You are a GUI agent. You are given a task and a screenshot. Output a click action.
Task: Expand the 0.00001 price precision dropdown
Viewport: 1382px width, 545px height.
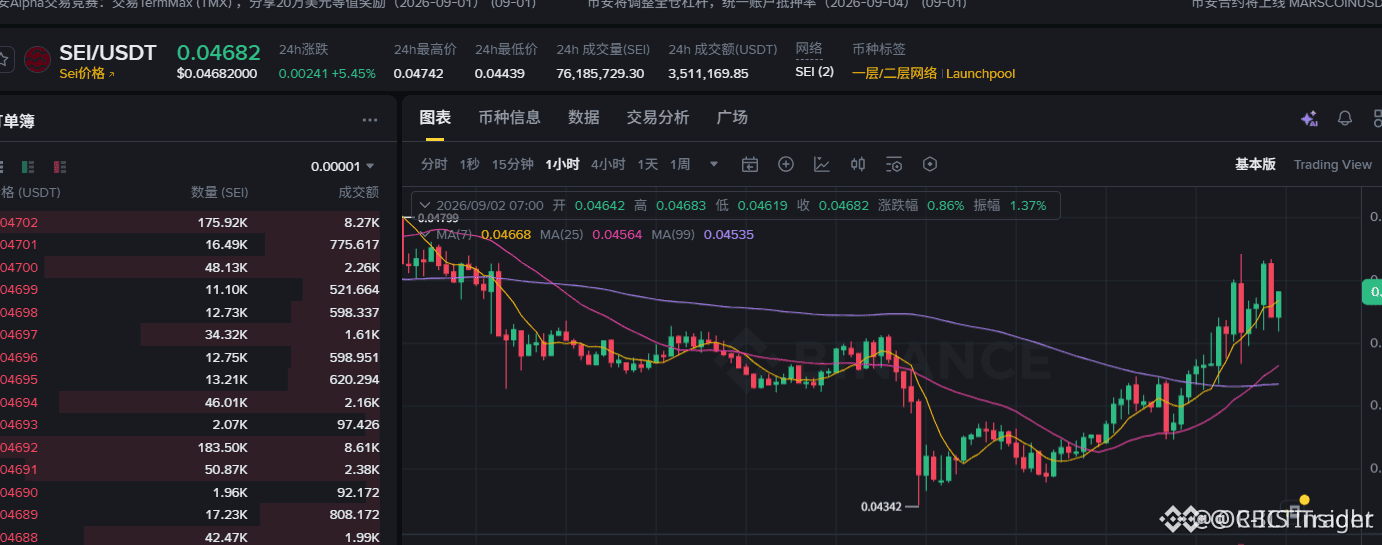pos(343,166)
